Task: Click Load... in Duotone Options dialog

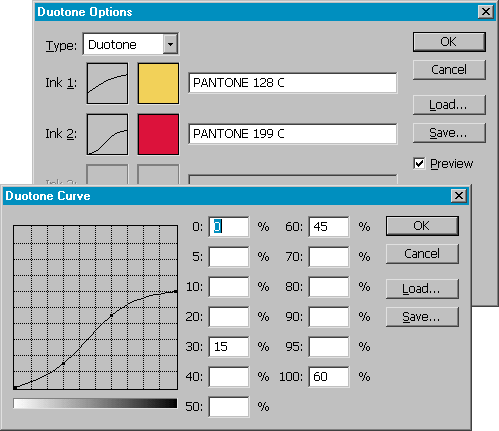Action: (x=449, y=105)
